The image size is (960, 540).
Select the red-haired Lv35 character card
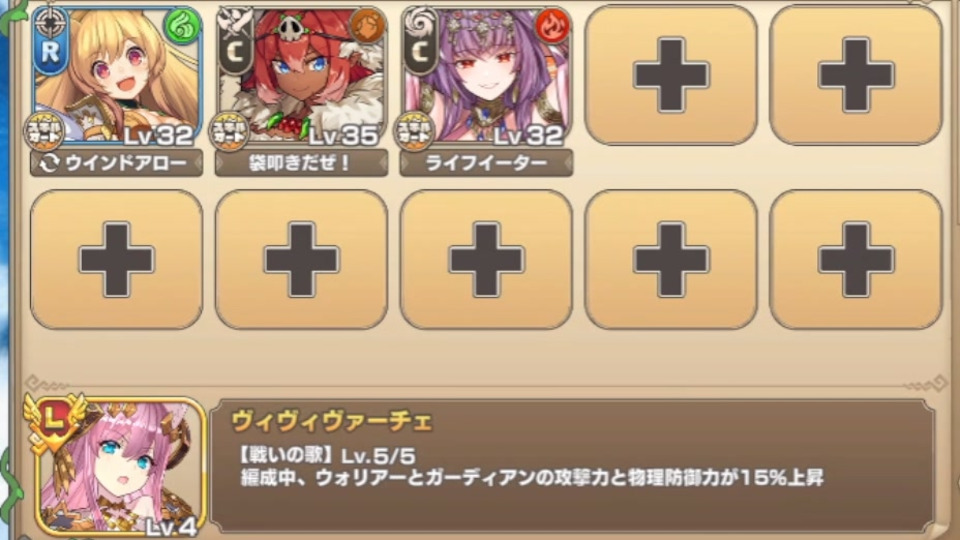301,76
